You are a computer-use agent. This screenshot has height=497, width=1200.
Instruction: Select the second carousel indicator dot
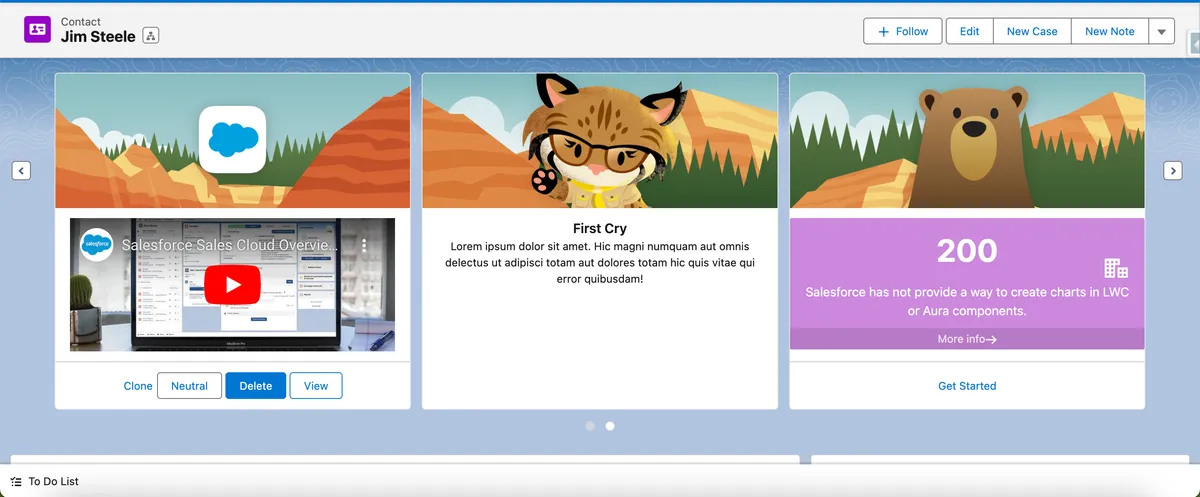coord(610,426)
